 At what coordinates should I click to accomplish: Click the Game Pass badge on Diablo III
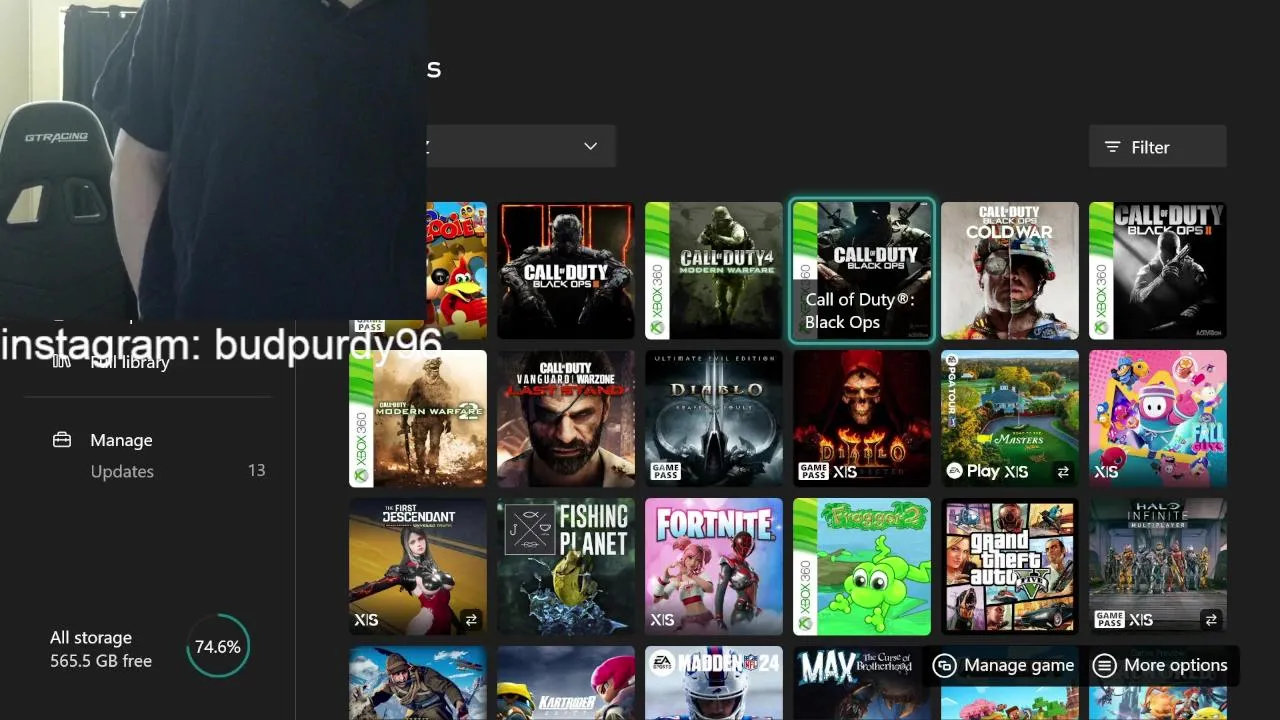point(666,471)
